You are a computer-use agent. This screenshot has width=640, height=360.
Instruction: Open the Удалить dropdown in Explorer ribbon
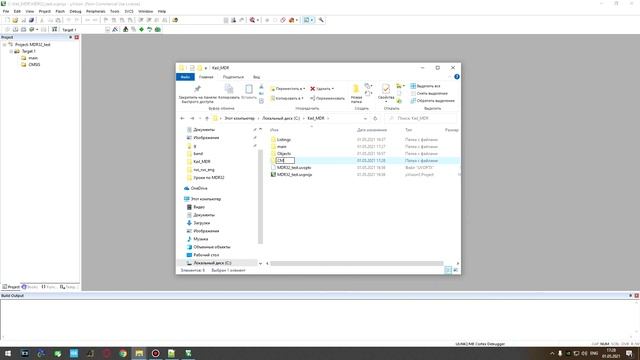pyautogui.click(x=322, y=89)
